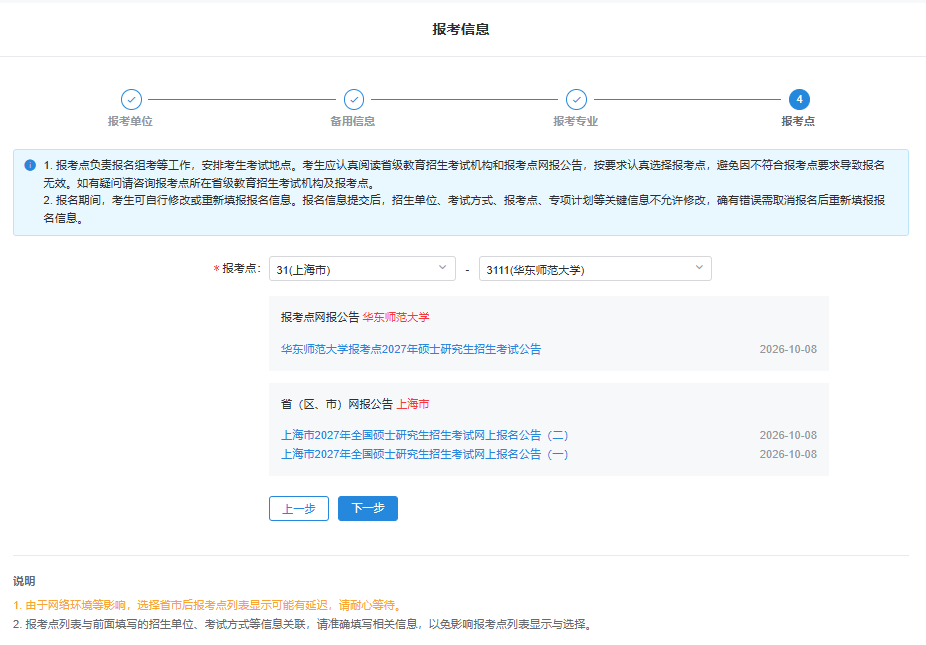
Task: Click the 上一步 button
Action: pos(299,509)
